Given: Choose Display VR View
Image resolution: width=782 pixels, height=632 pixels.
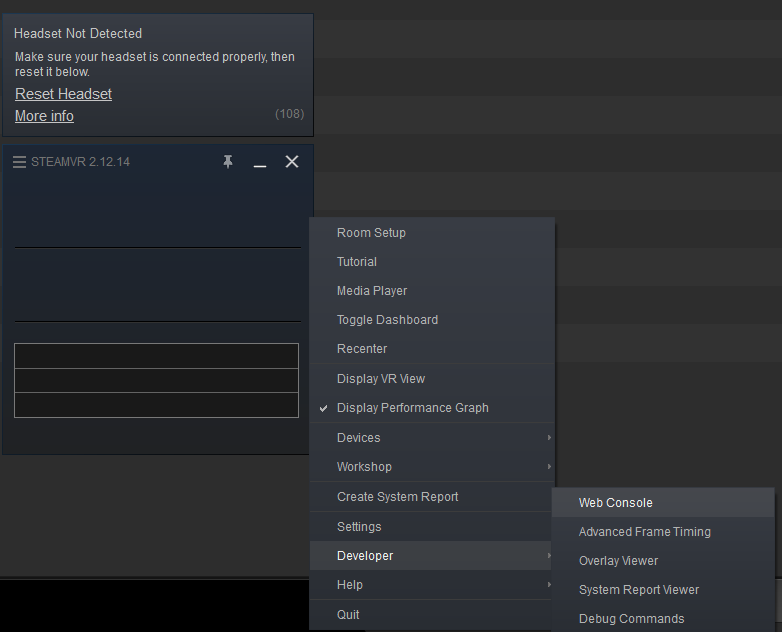Looking at the screenshot, I should [x=432, y=379].
